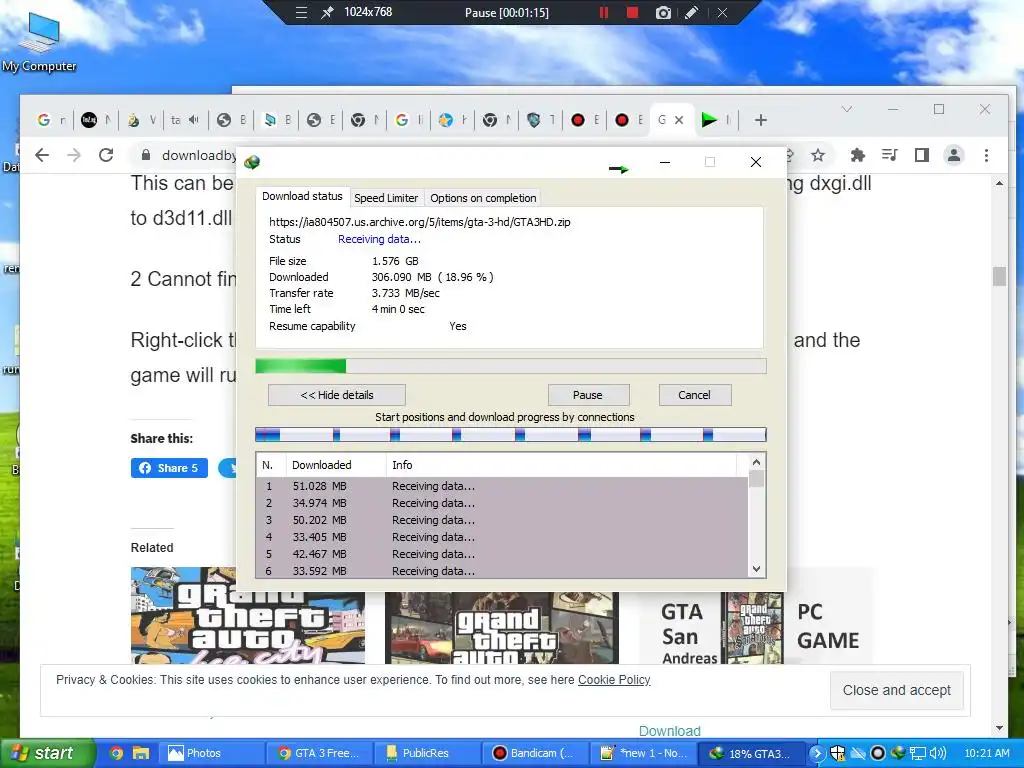
Task: Close the active Chrome tab
Action: 679,120
